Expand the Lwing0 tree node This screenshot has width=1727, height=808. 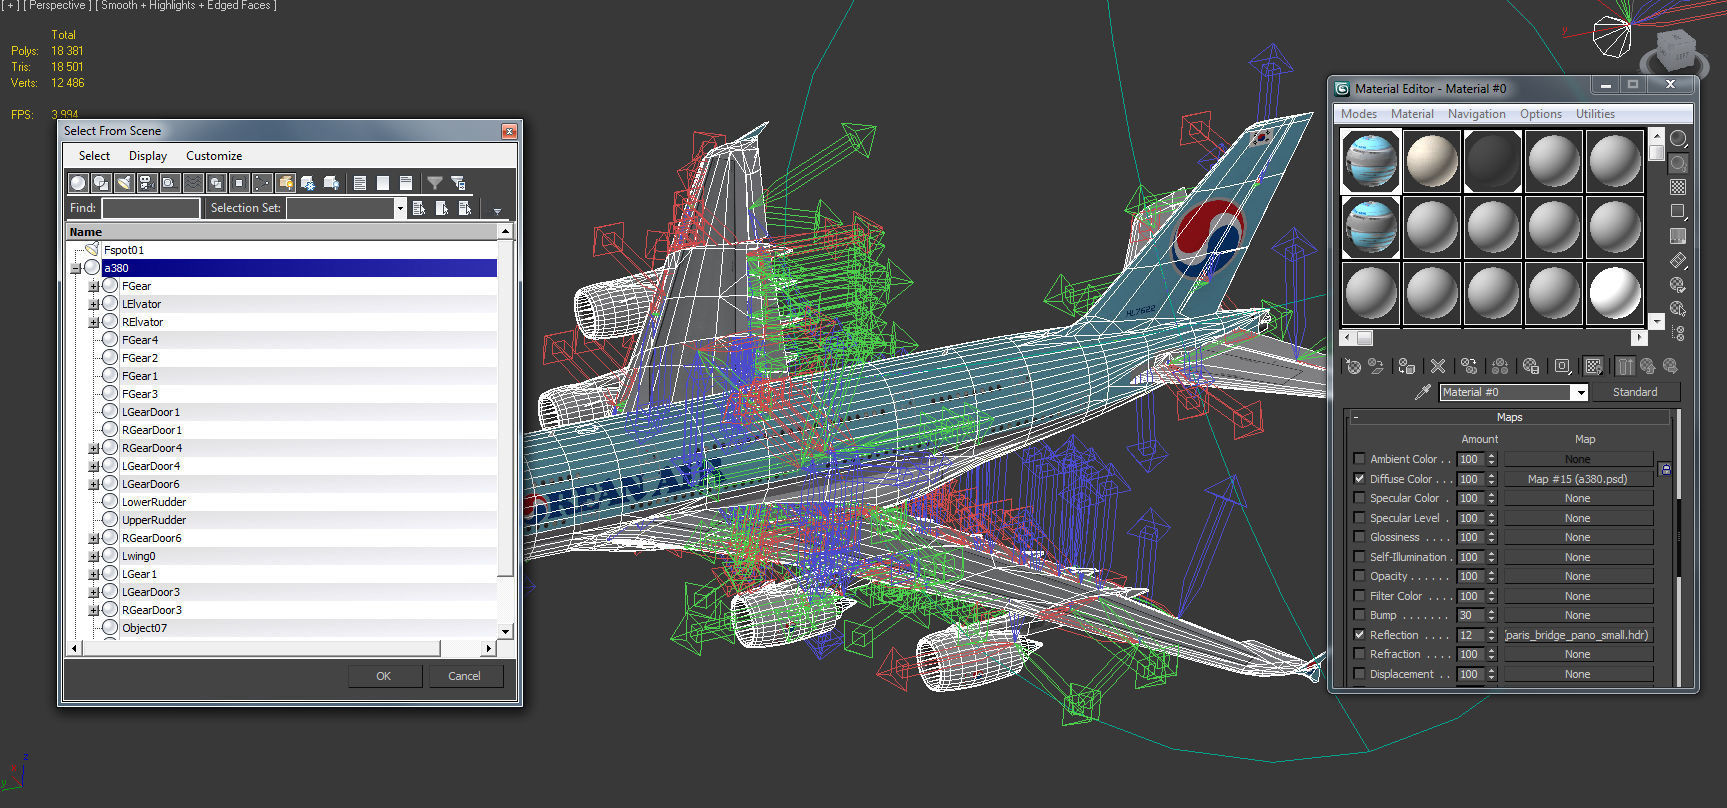coord(93,556)
